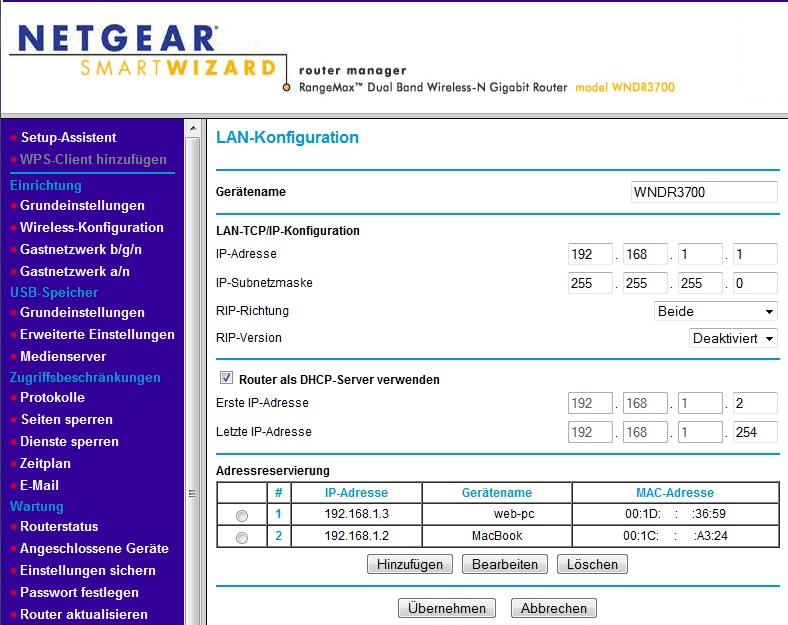Click the model WNDR3700 text in header
The height and width of the screenshot is (625, 788).
(x=625, y=87)
